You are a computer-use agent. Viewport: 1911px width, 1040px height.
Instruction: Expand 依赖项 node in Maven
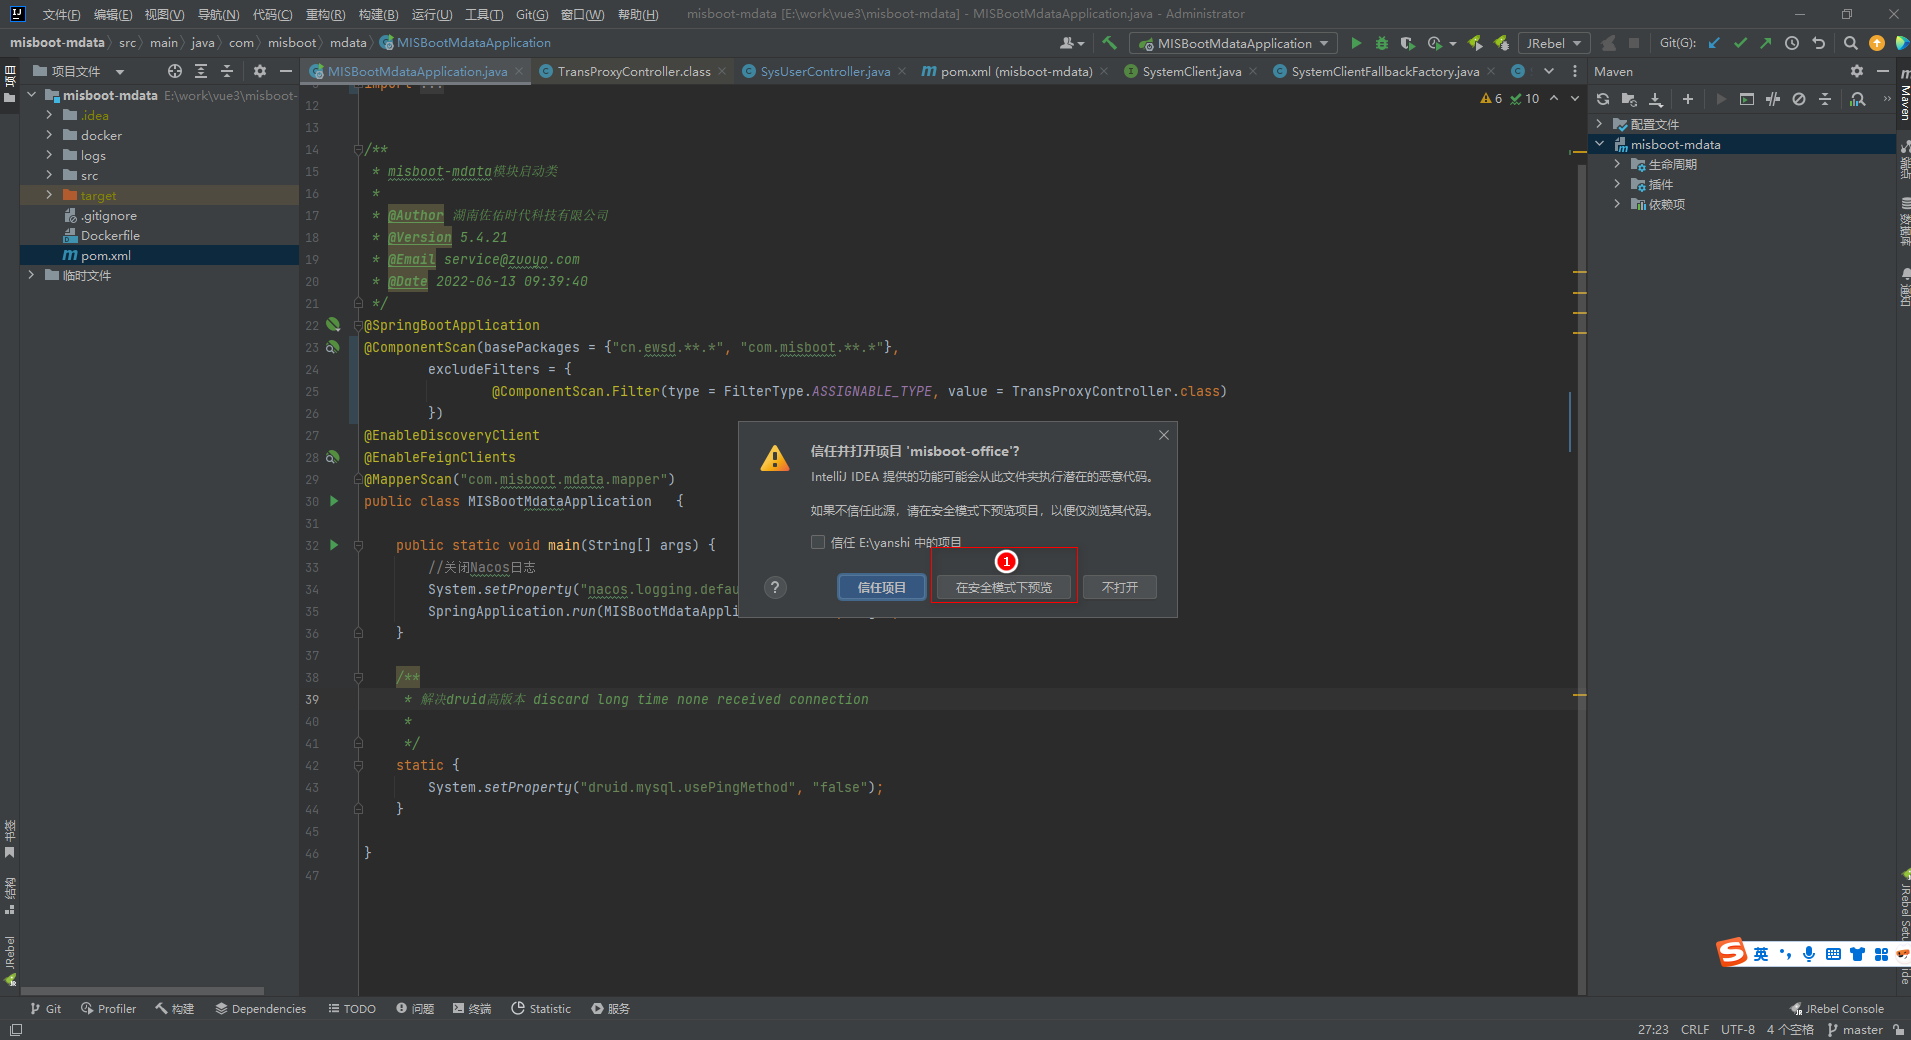point(1617,204)
